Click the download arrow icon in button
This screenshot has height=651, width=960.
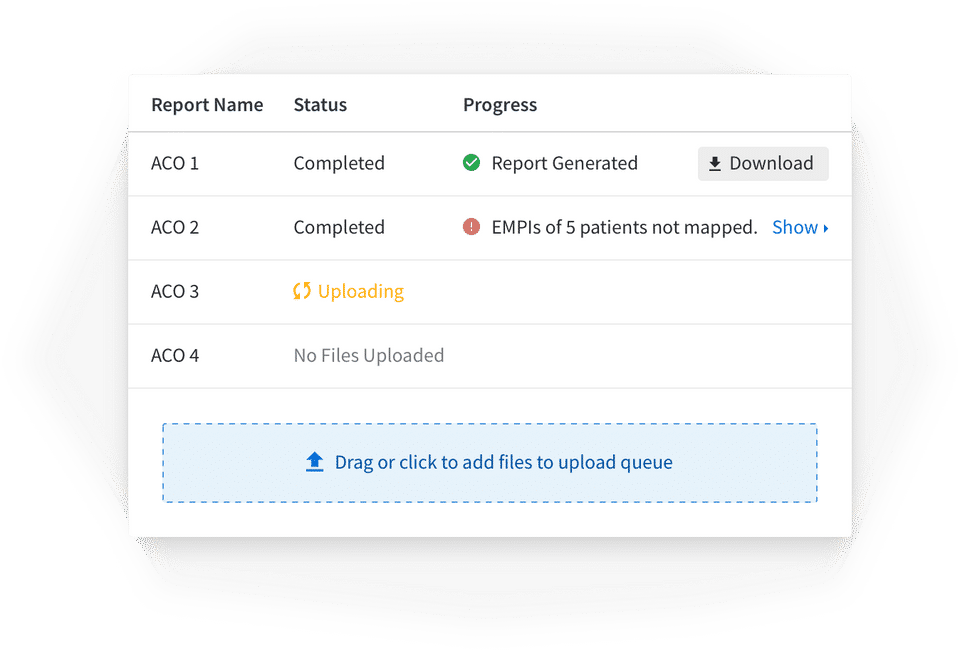coord(715,164)
